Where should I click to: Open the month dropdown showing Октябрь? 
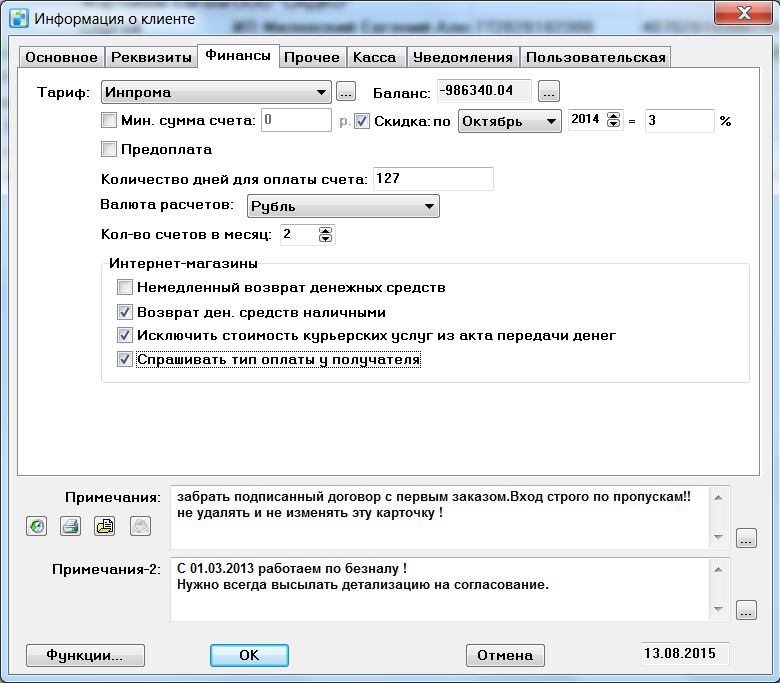[x=509, y=121]
